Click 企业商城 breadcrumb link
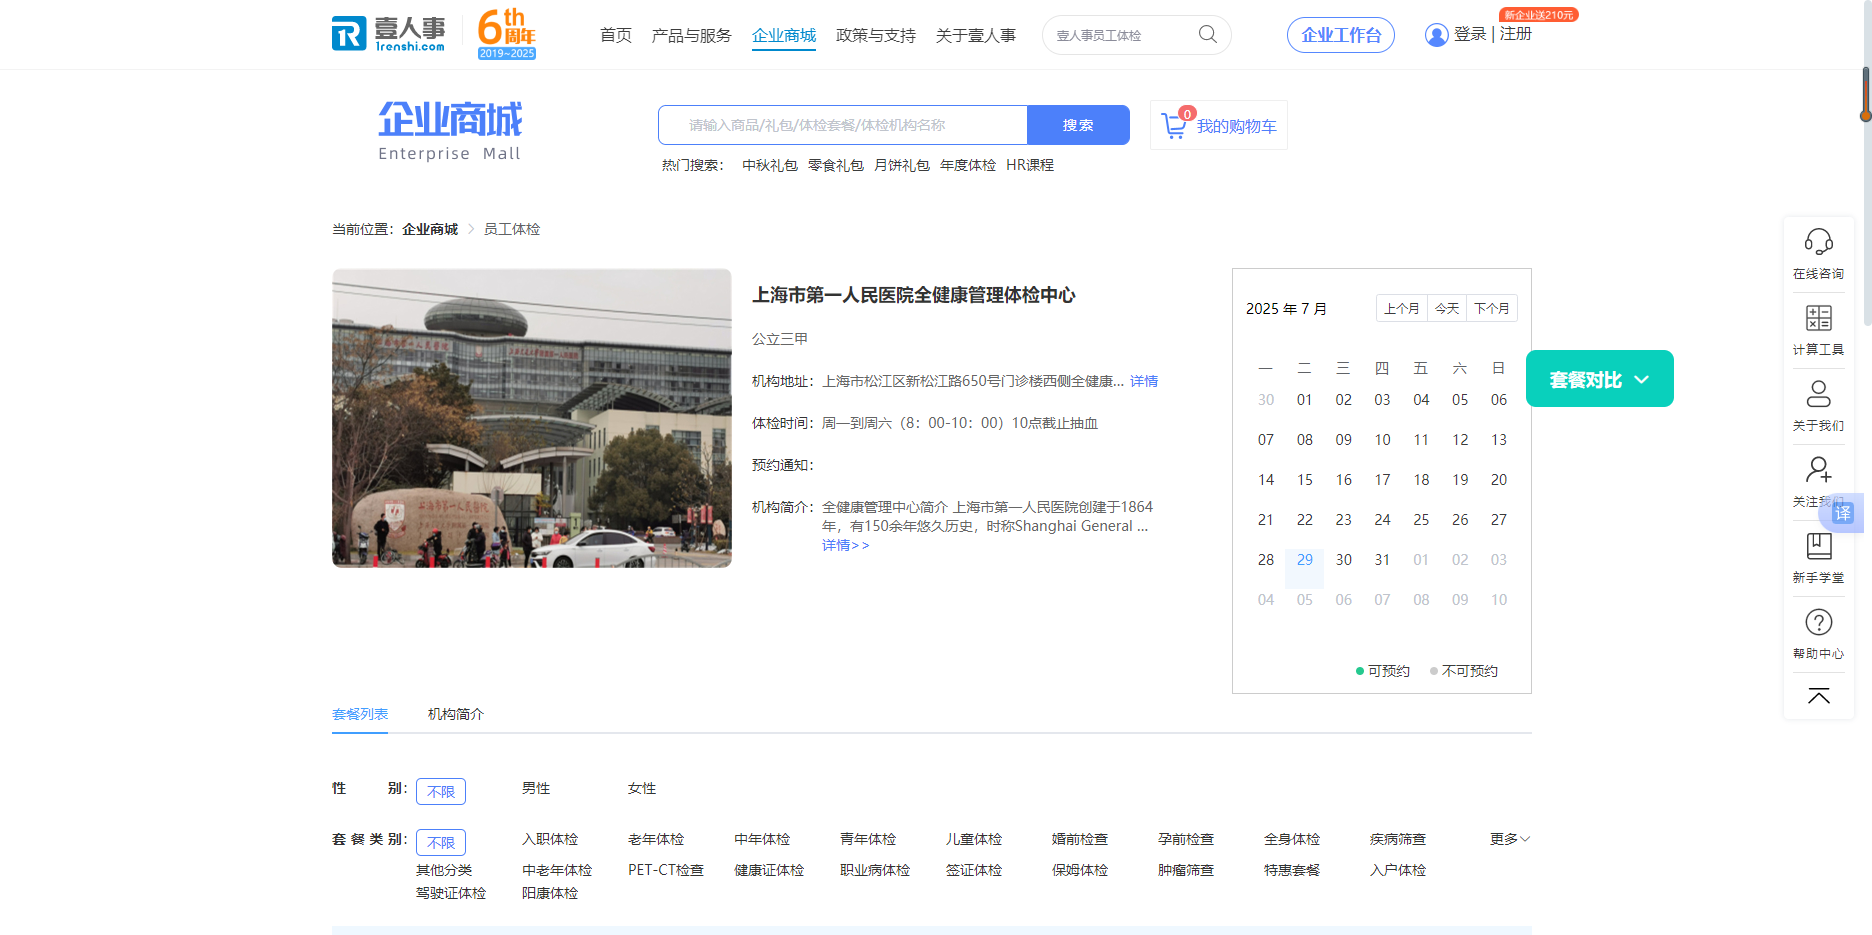Viewport: 1872px width, 935px height. coord(430,229)
